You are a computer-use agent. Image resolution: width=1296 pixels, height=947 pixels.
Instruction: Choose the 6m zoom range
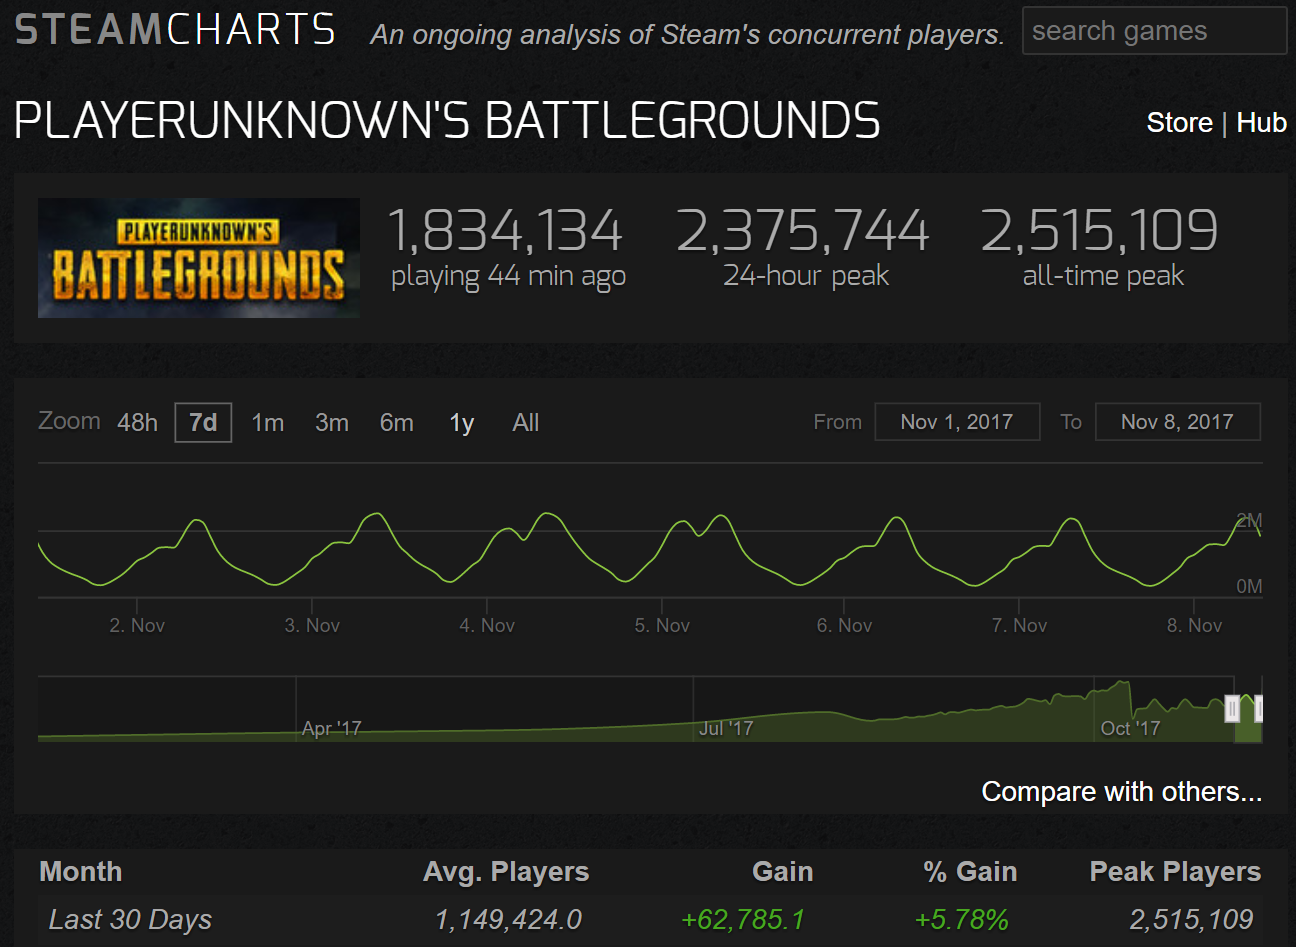point(396,423)
